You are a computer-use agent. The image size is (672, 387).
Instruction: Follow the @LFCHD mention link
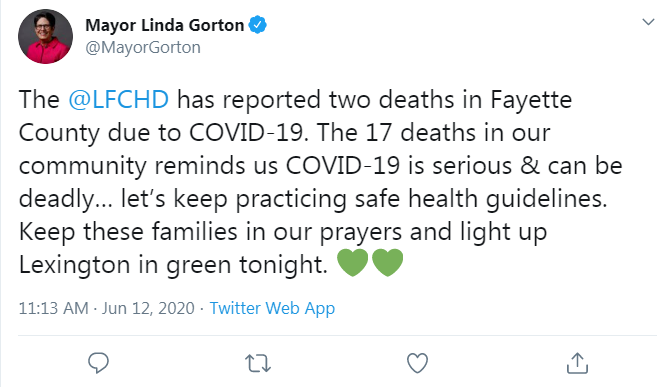119,99
